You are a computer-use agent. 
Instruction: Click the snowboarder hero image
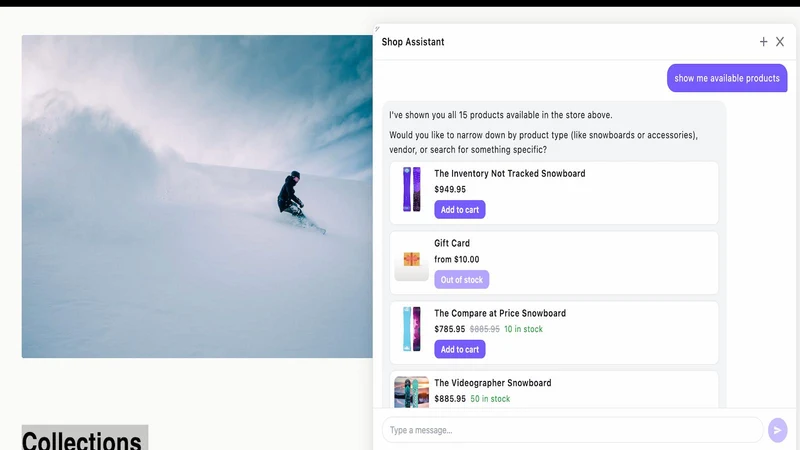point(197,196)
